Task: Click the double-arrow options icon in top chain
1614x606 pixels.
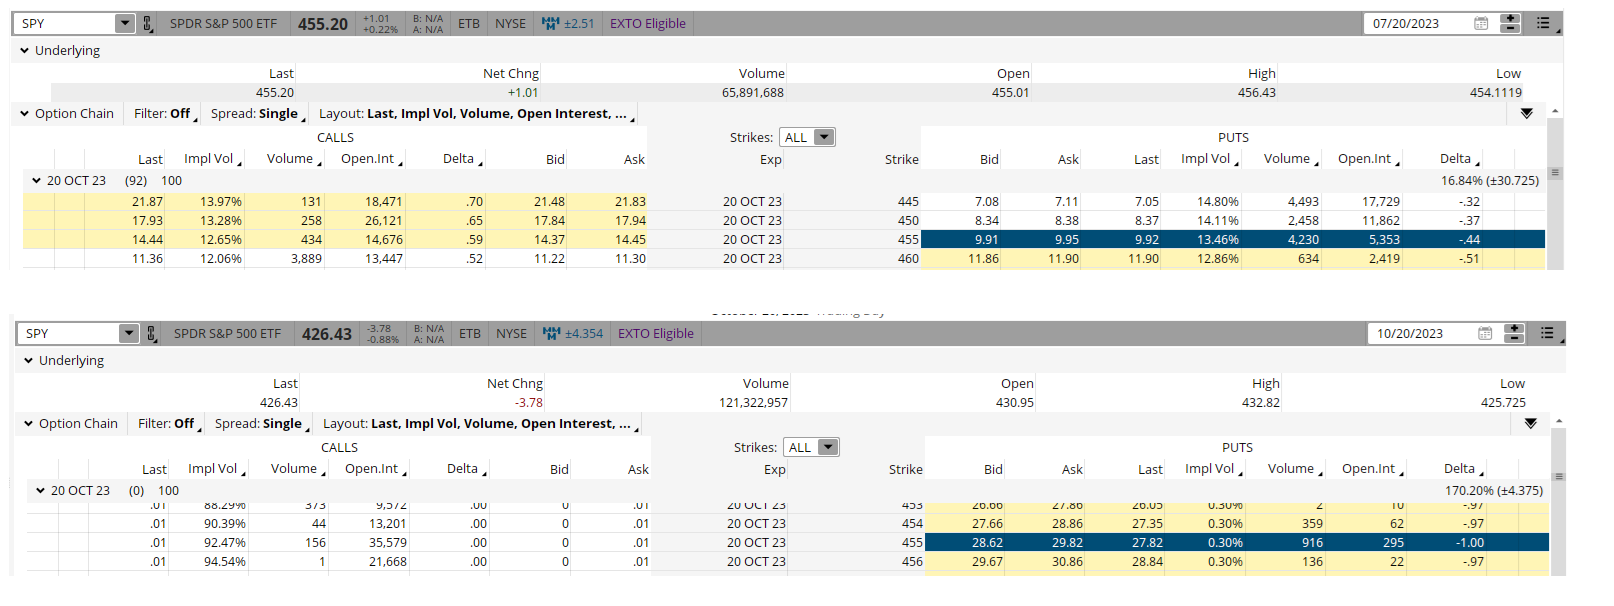Action: 1526,114
